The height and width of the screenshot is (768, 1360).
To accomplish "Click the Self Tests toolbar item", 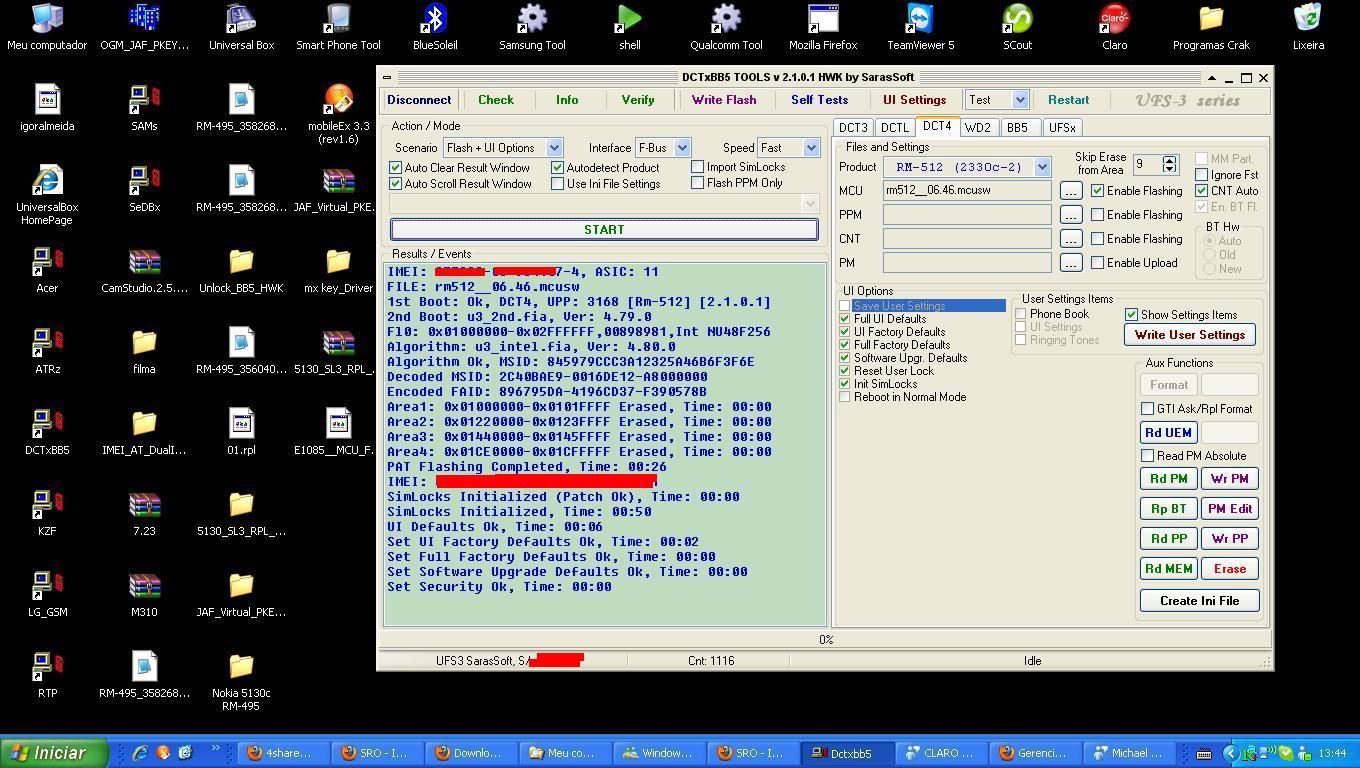I will (819, 100).
